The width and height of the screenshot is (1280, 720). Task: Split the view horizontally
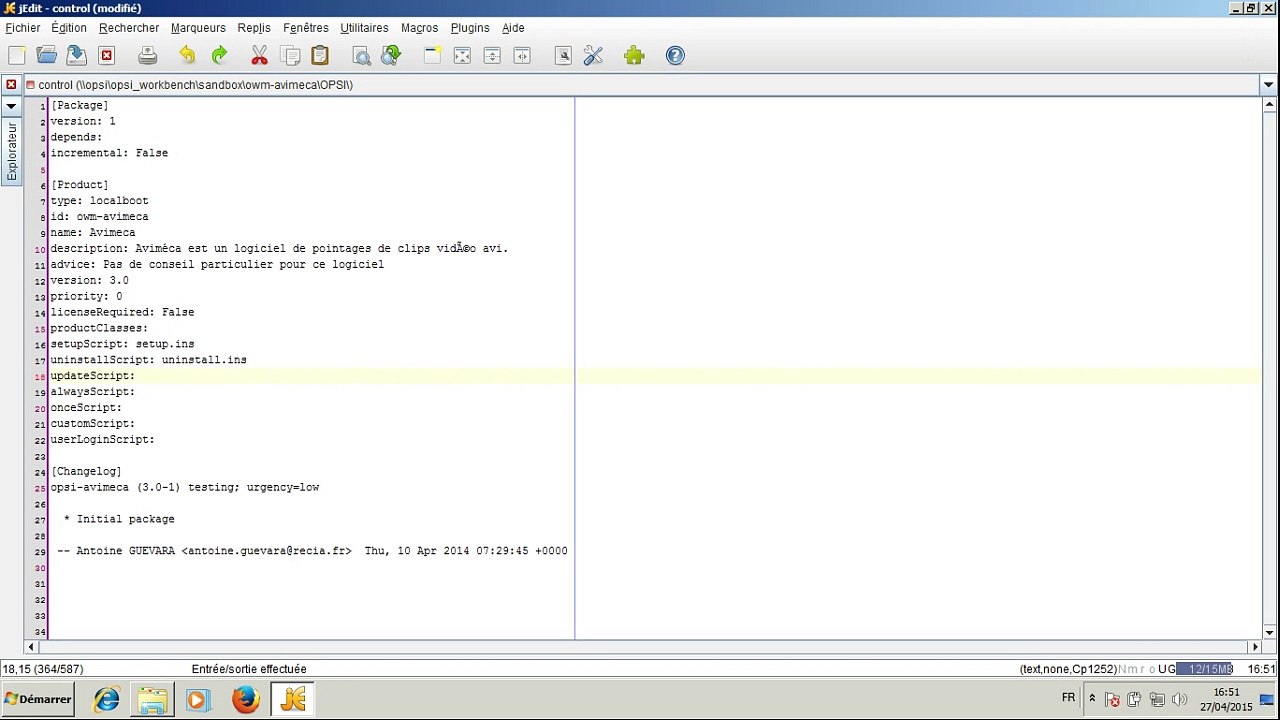pyautogui.click(x=492, y=56)
